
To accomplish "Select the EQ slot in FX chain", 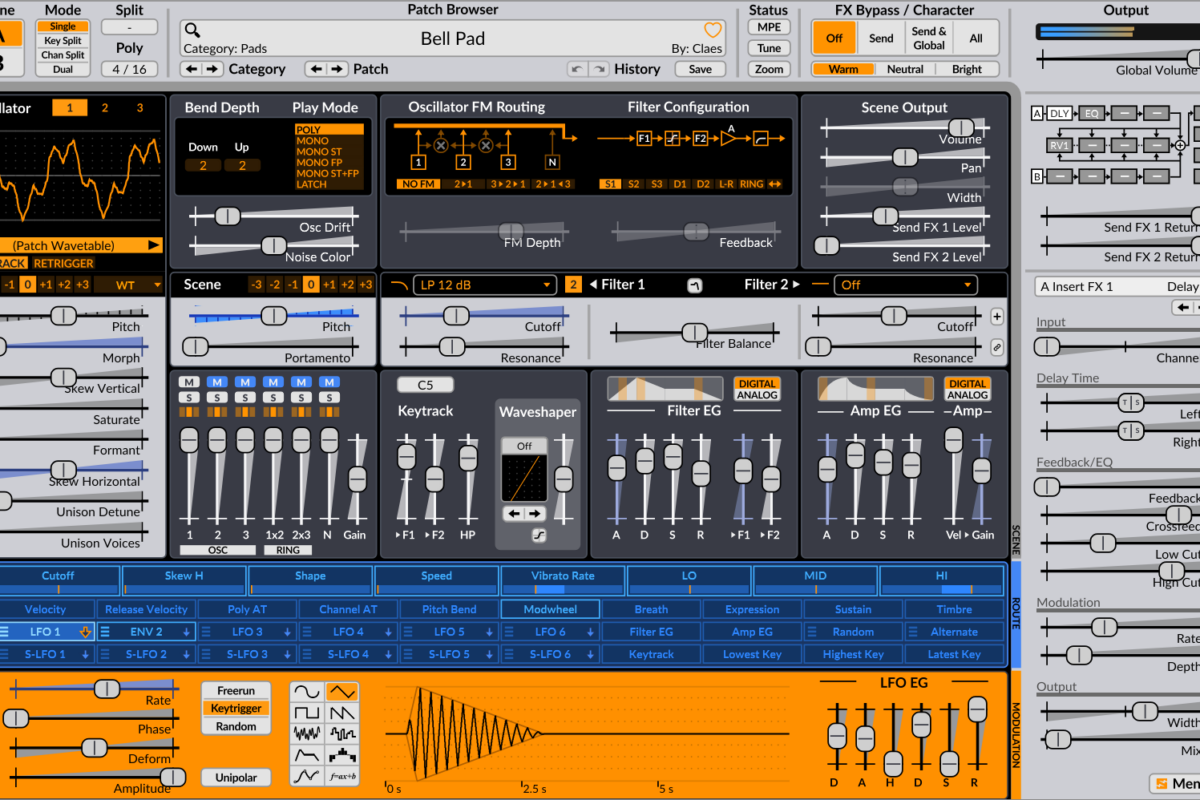I will (x=1092, y=113).
